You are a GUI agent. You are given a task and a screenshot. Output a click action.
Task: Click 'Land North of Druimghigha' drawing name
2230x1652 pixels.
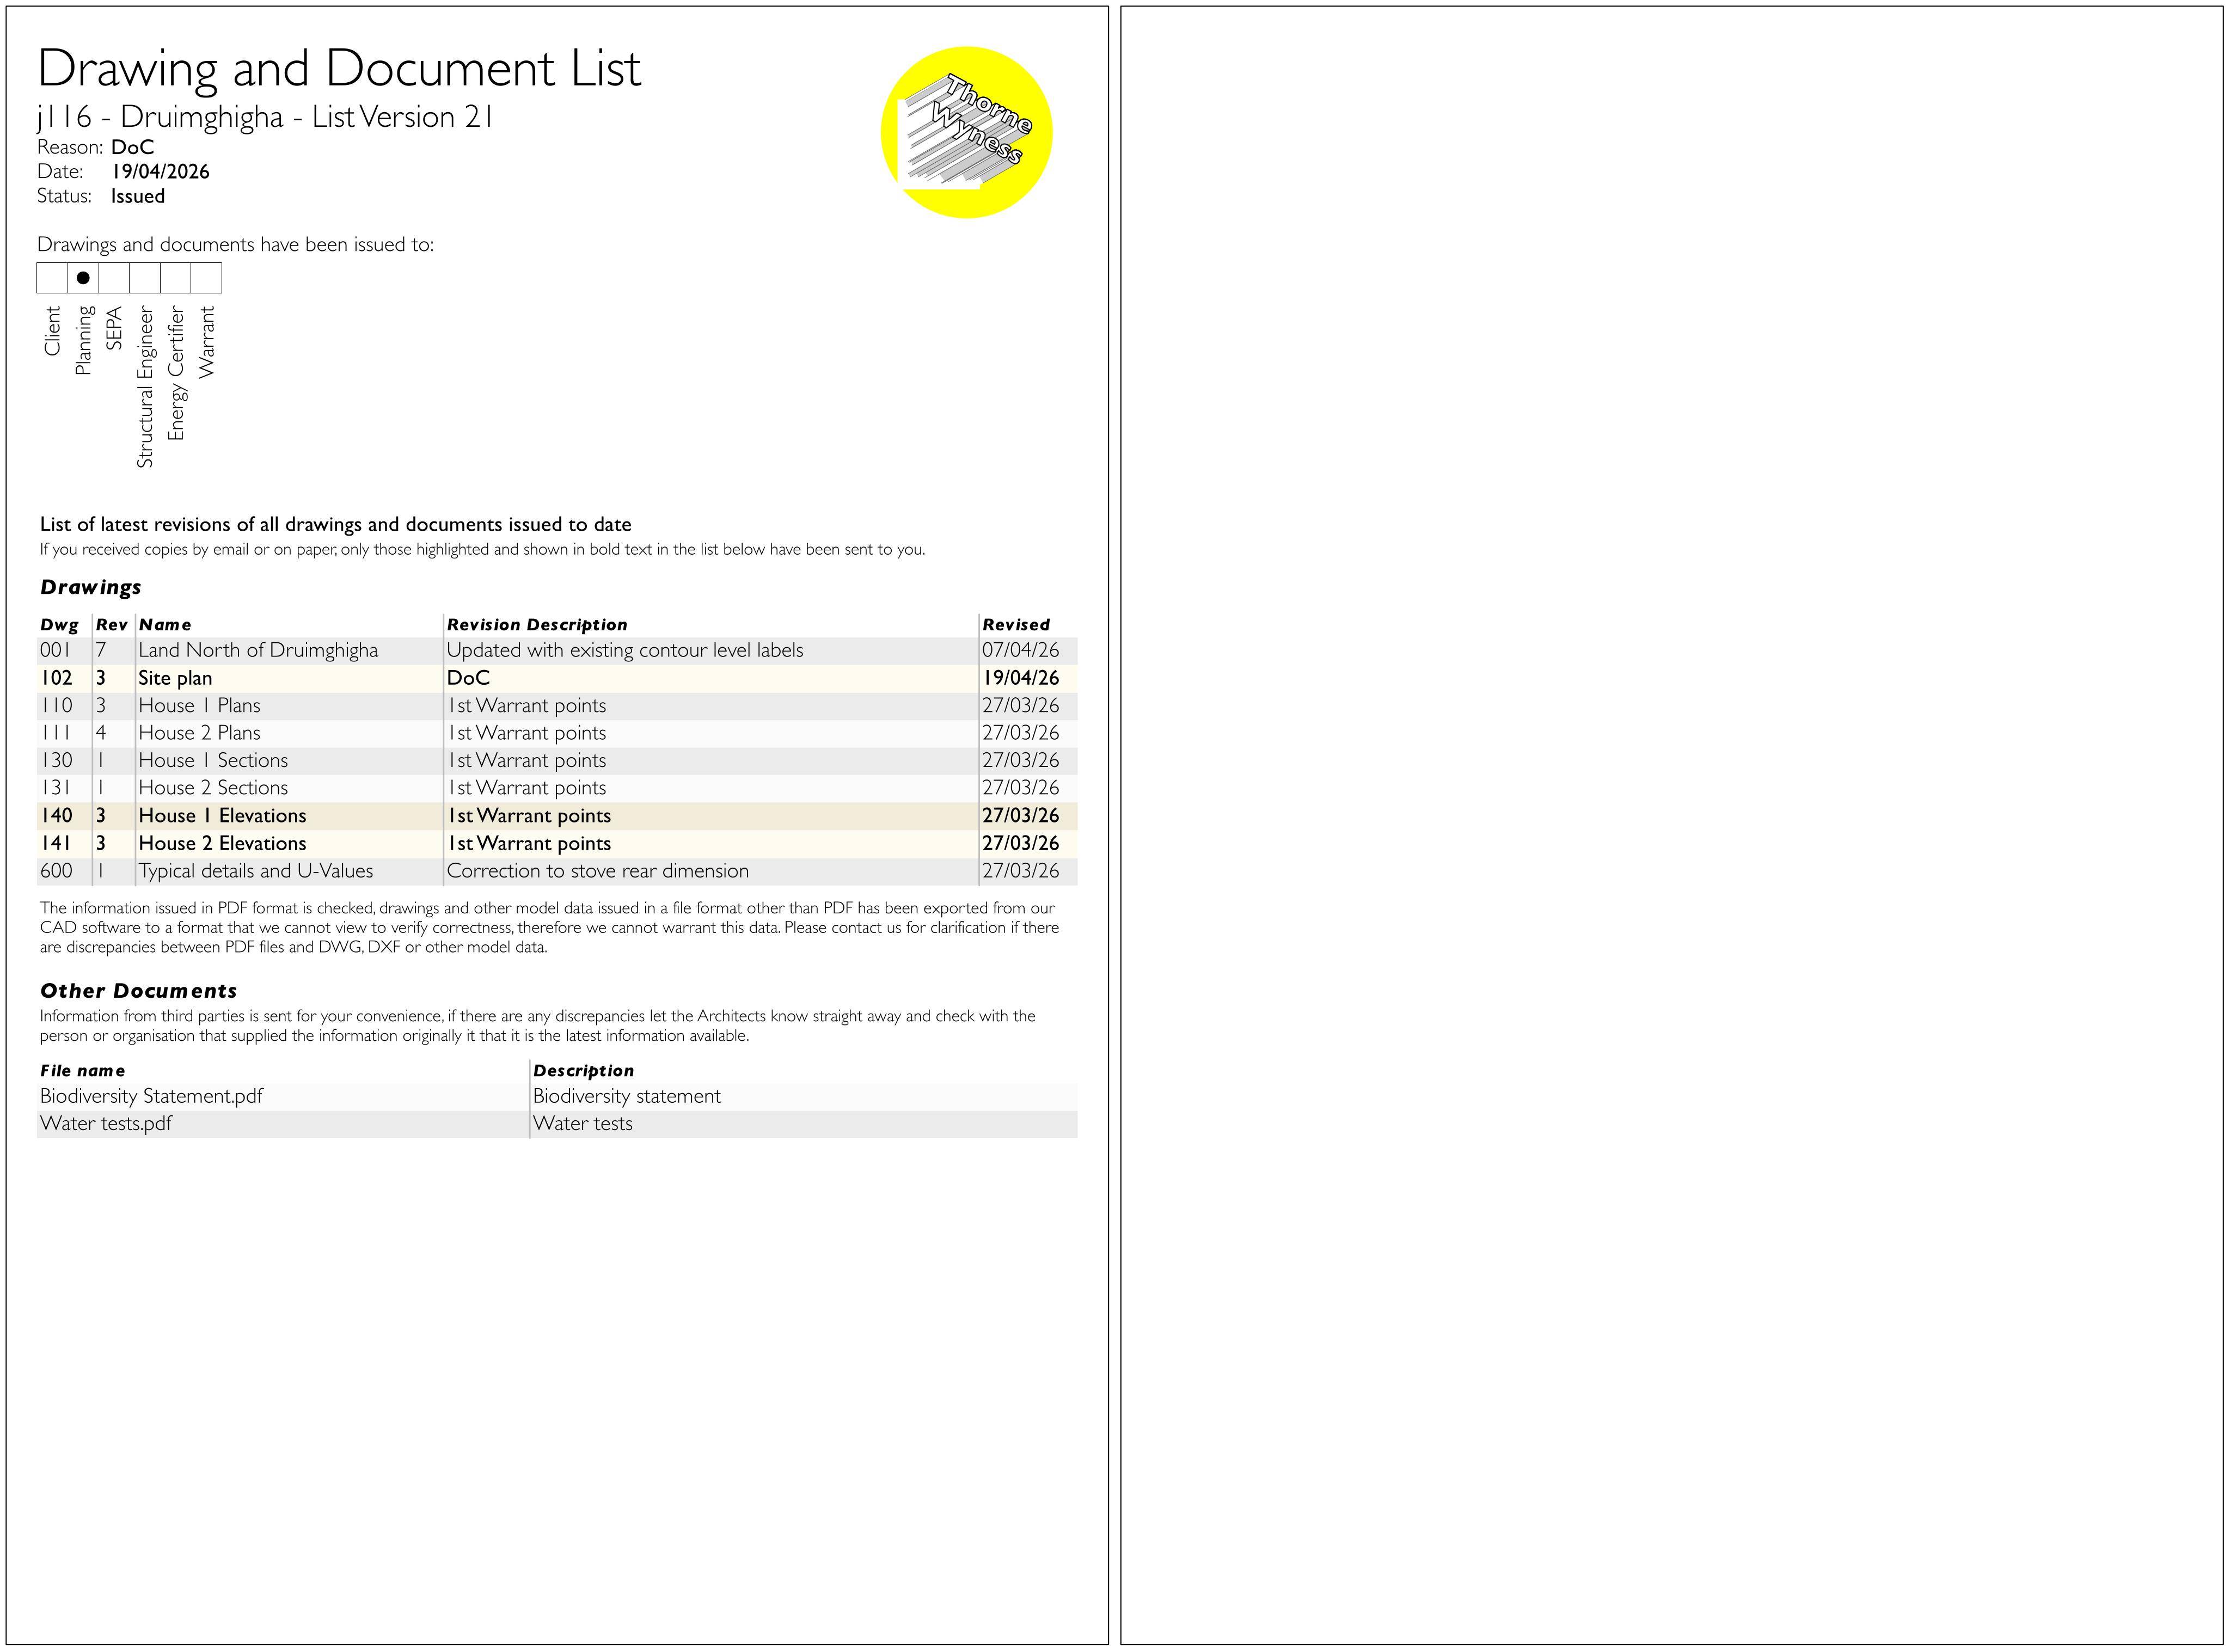(x=258, y=650)
